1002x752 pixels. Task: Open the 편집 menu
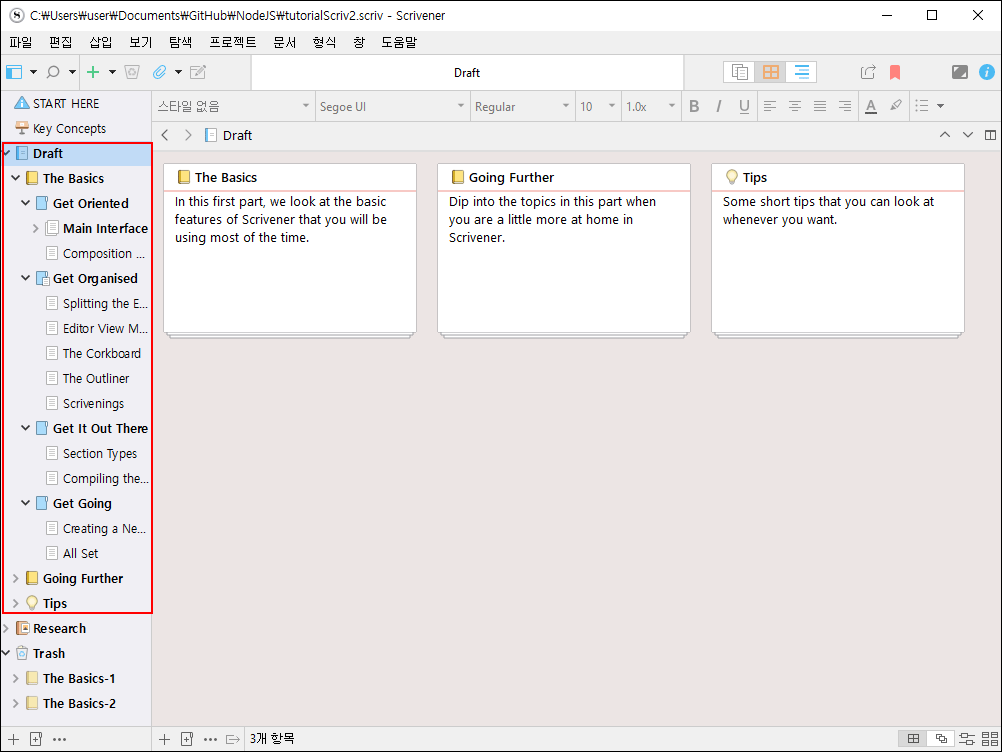pos(61,42)
